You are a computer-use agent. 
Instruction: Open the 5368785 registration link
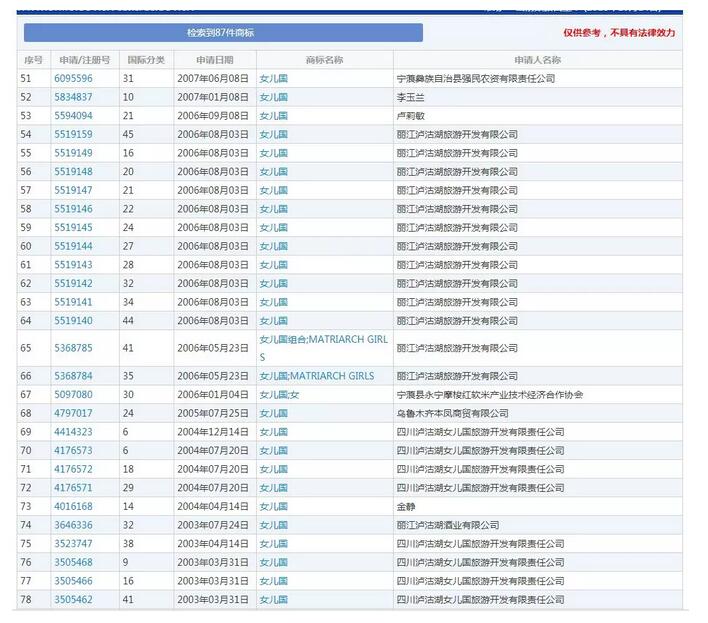[x=73, y=348]
